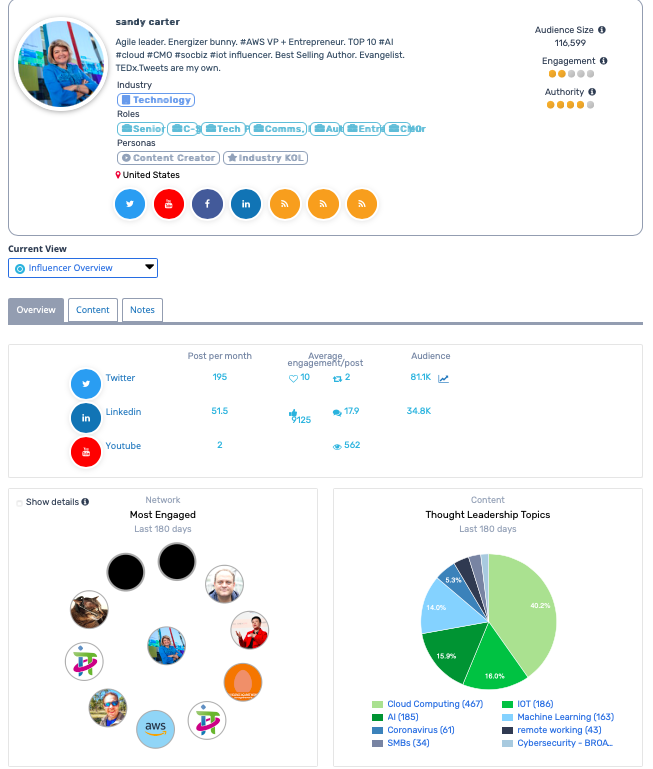Click the info icon next to Engagement

(x=604, y=61)
